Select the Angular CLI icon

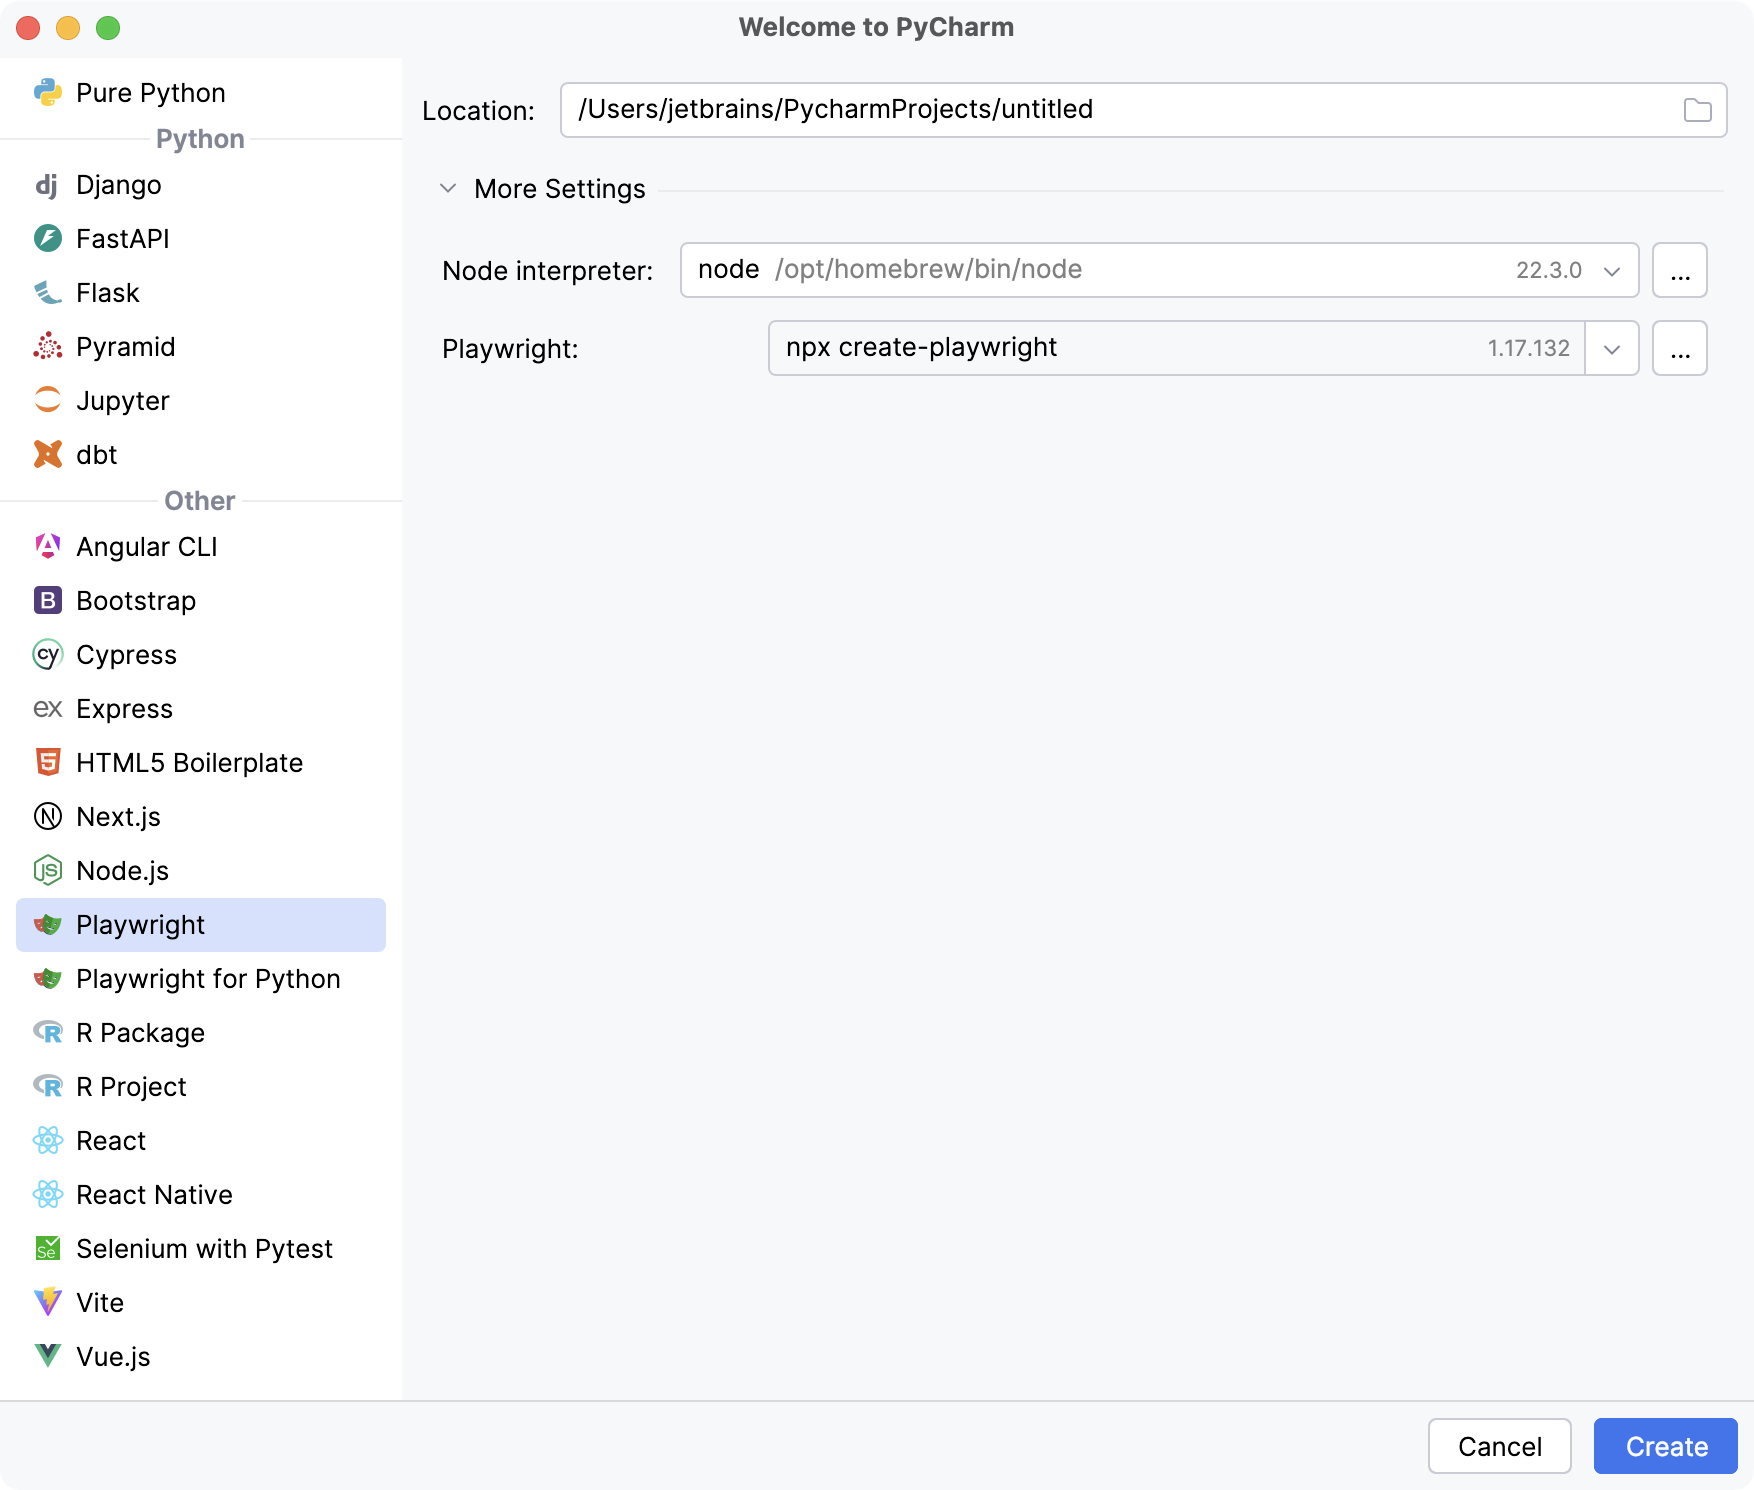point(47,547)
